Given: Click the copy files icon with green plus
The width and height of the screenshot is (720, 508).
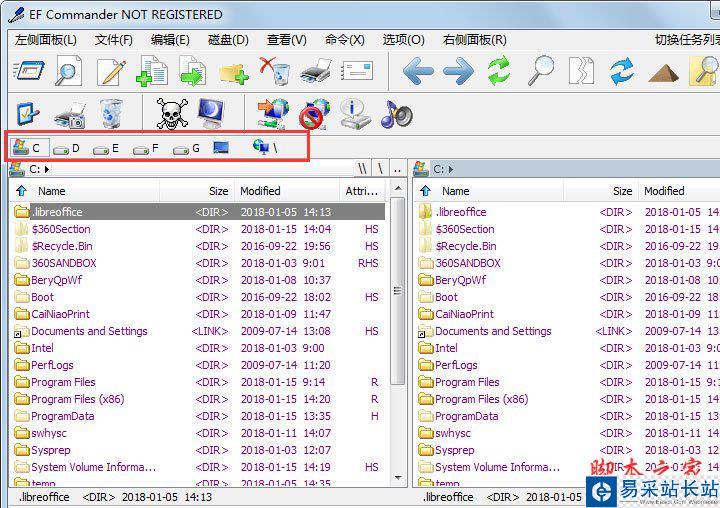Looking at the screenshot, I should pyautogui.click(x=152, y=71).
